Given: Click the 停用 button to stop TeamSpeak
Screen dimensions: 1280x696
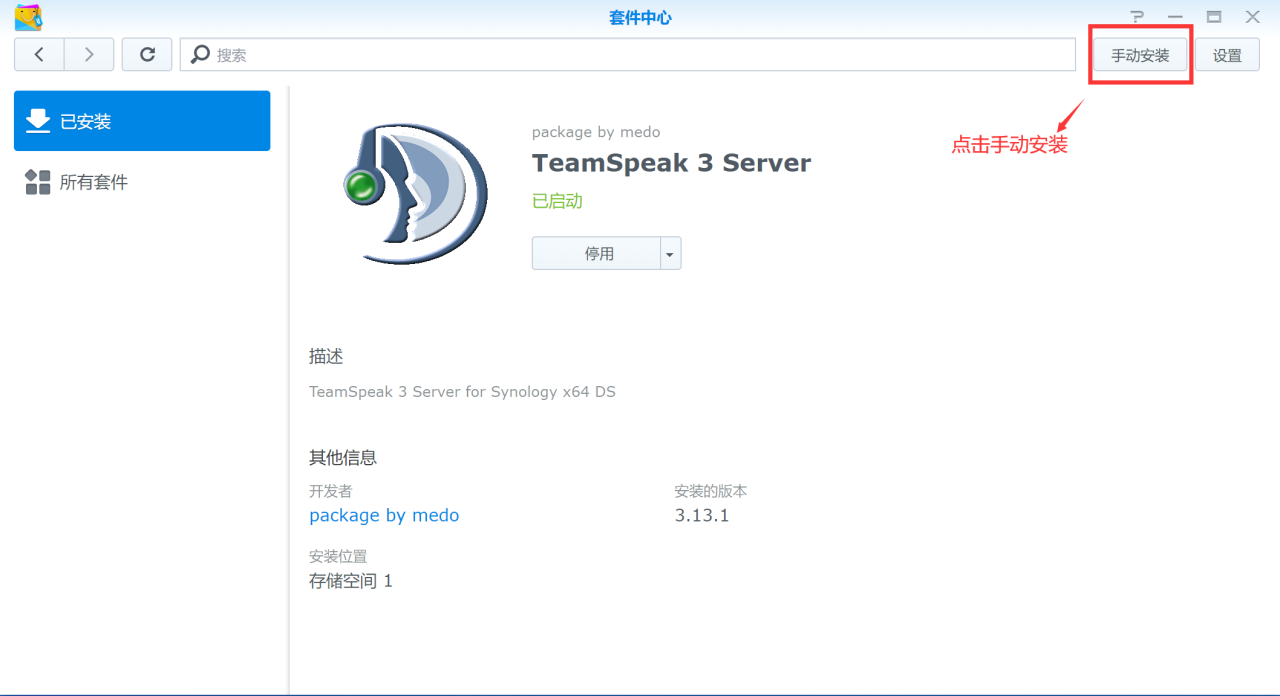Looking at the screenshot, I should (x=597, y=252).
